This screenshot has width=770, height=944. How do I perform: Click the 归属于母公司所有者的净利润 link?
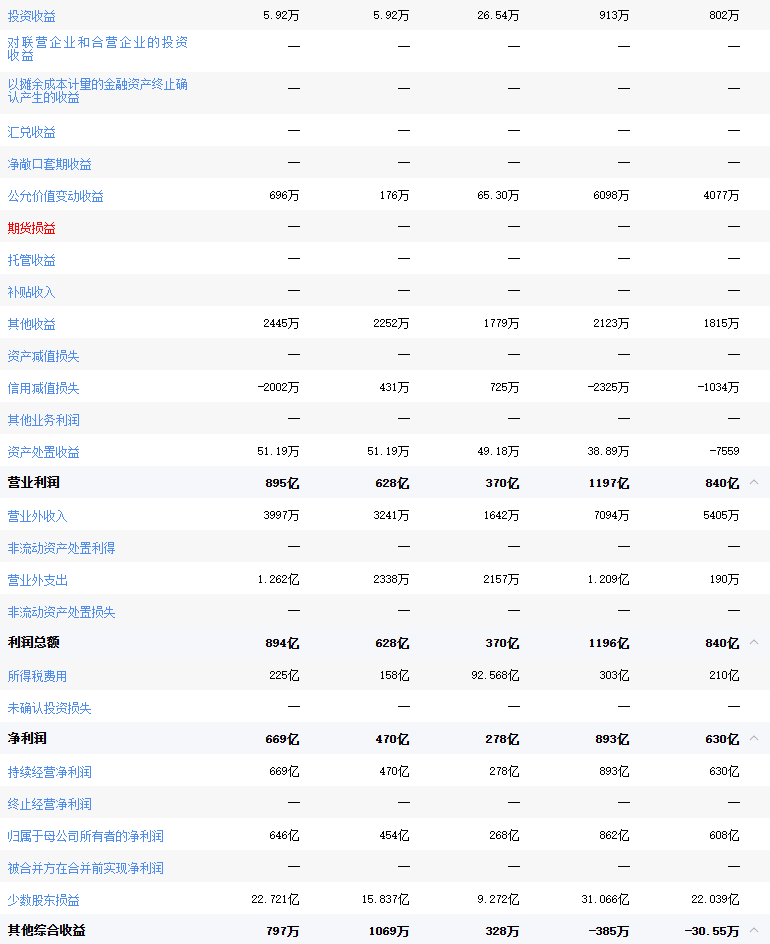pos(86,836)
